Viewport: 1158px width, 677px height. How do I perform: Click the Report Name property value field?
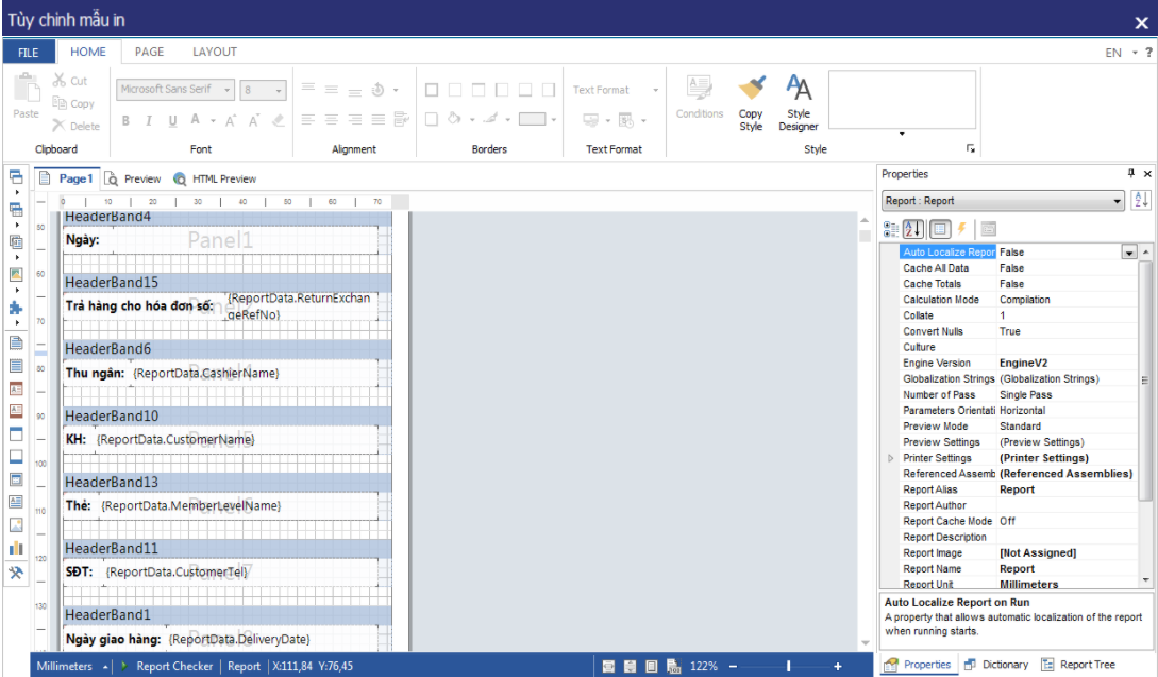1066,569
